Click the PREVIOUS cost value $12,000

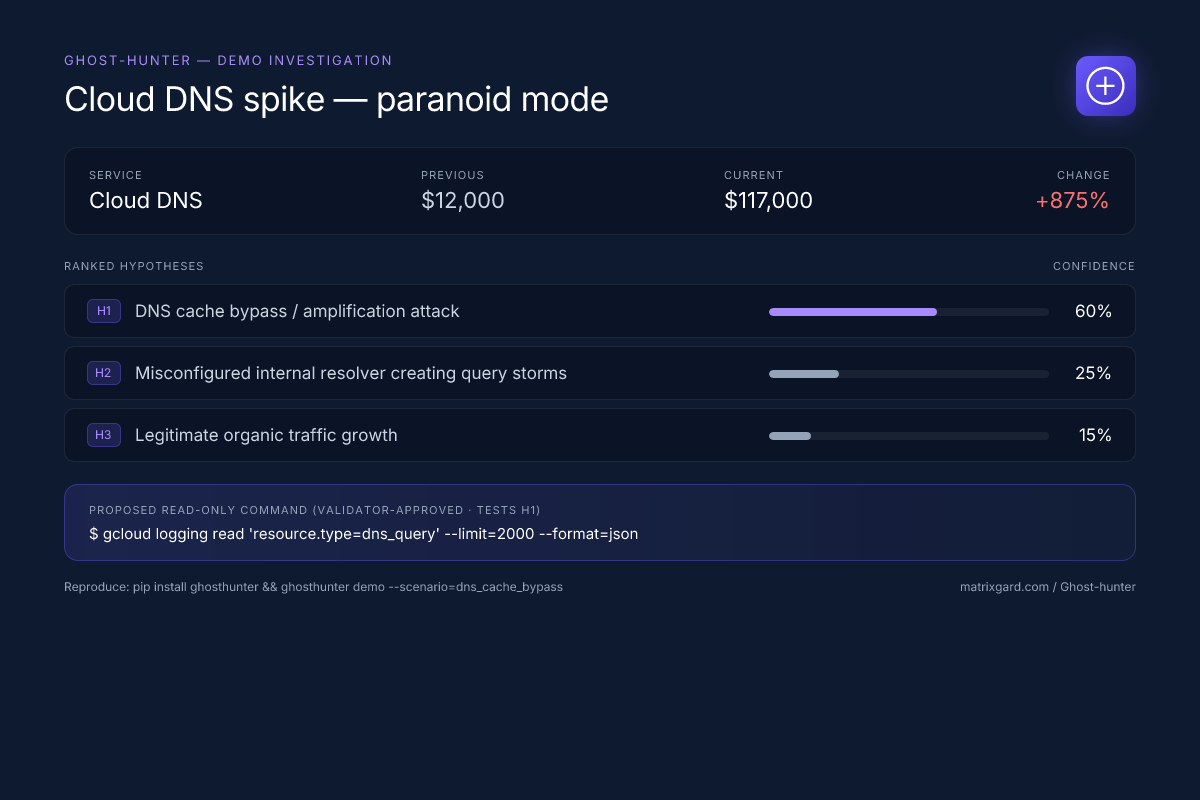[462, 200]
